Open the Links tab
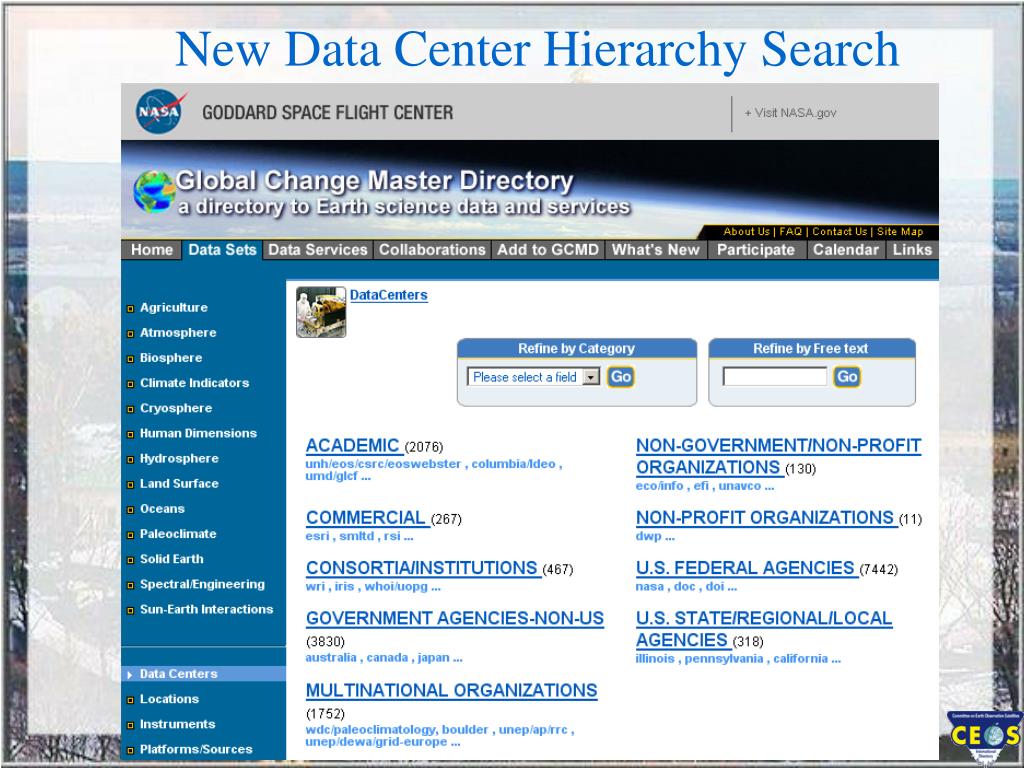The width and height of the screenshot is (1024, 768). pos(912,250)
